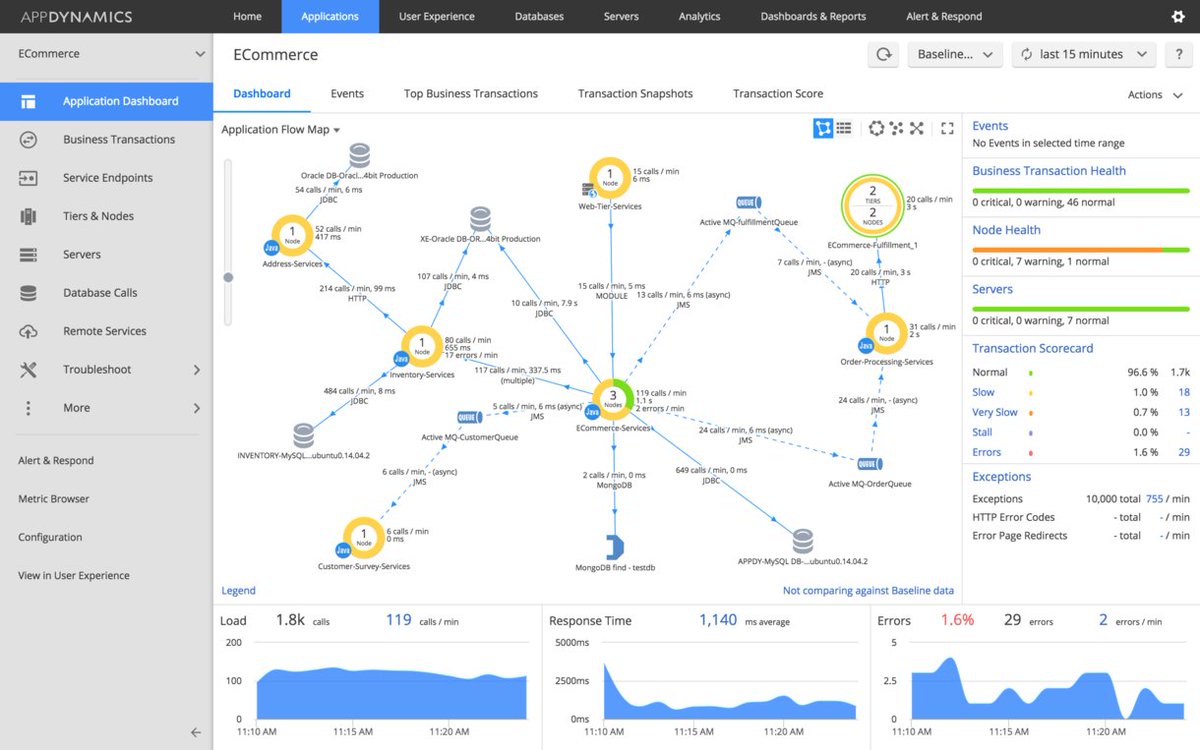Open the Transaction Scorecard link
The height and width of the screenshot is (750, 1200).
1033,349
